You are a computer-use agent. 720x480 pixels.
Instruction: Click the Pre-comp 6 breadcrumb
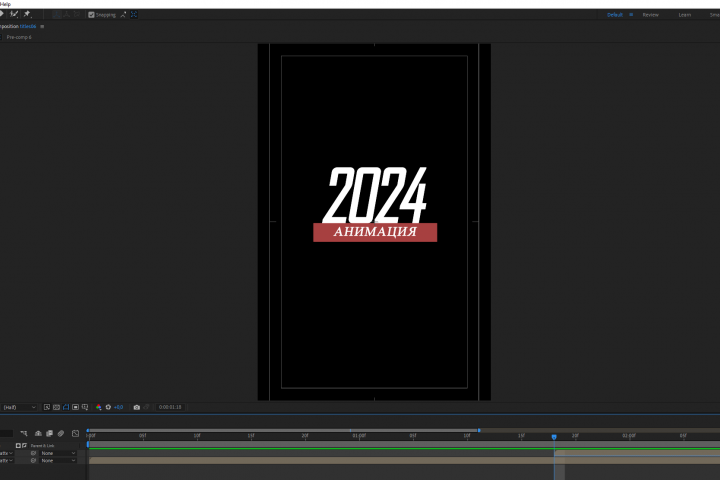(x=19, y=37)
